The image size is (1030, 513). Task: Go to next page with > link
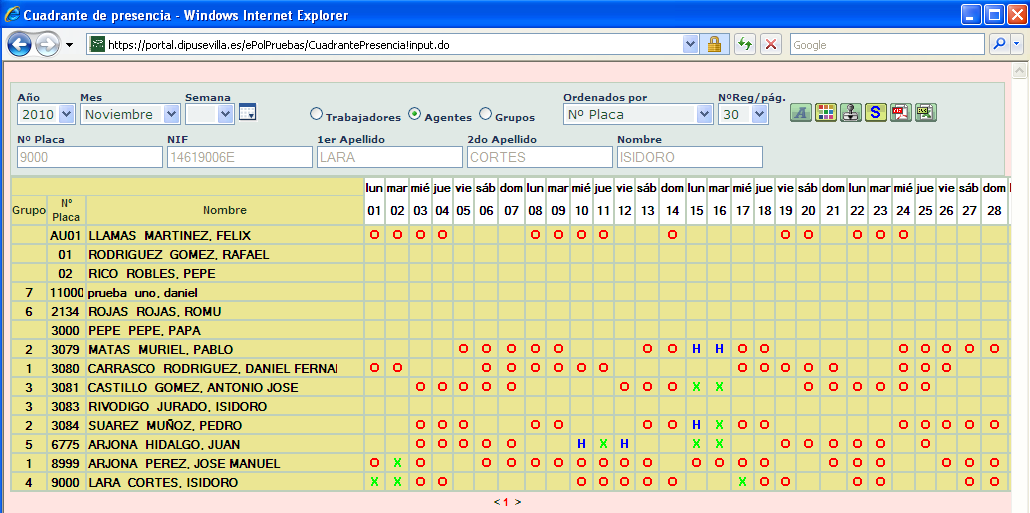[x=518, y=502]
